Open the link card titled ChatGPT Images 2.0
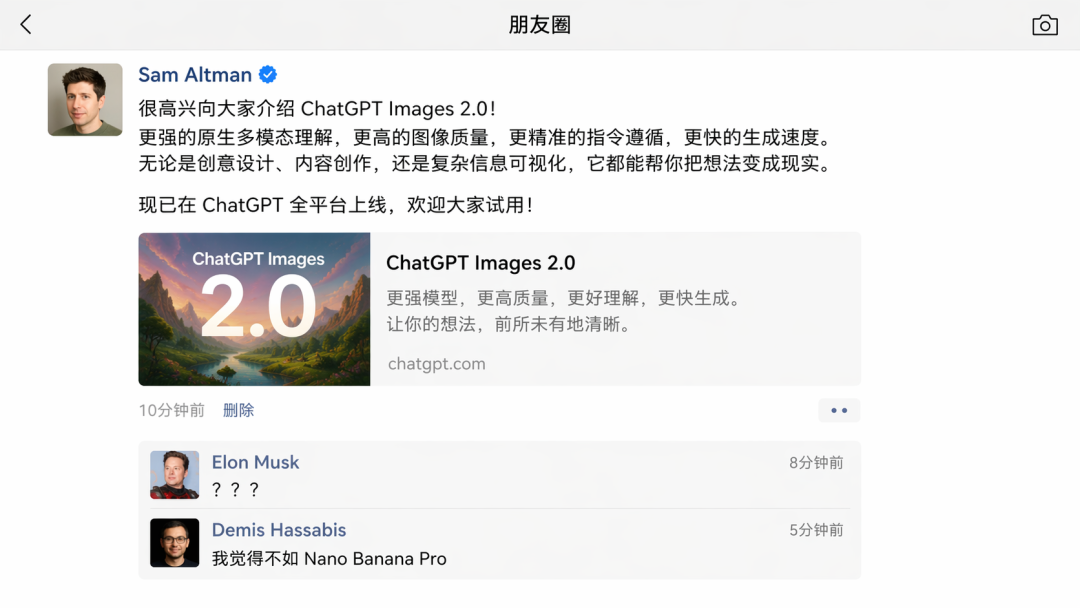 pos(481,263)
